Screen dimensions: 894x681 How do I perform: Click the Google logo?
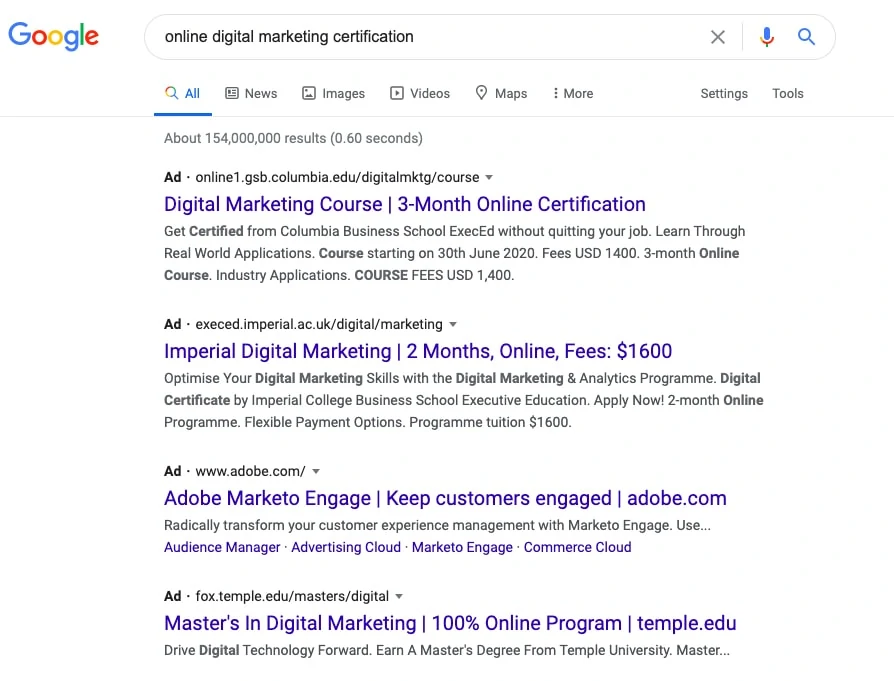pyautogui.click(x=54, y=37)
